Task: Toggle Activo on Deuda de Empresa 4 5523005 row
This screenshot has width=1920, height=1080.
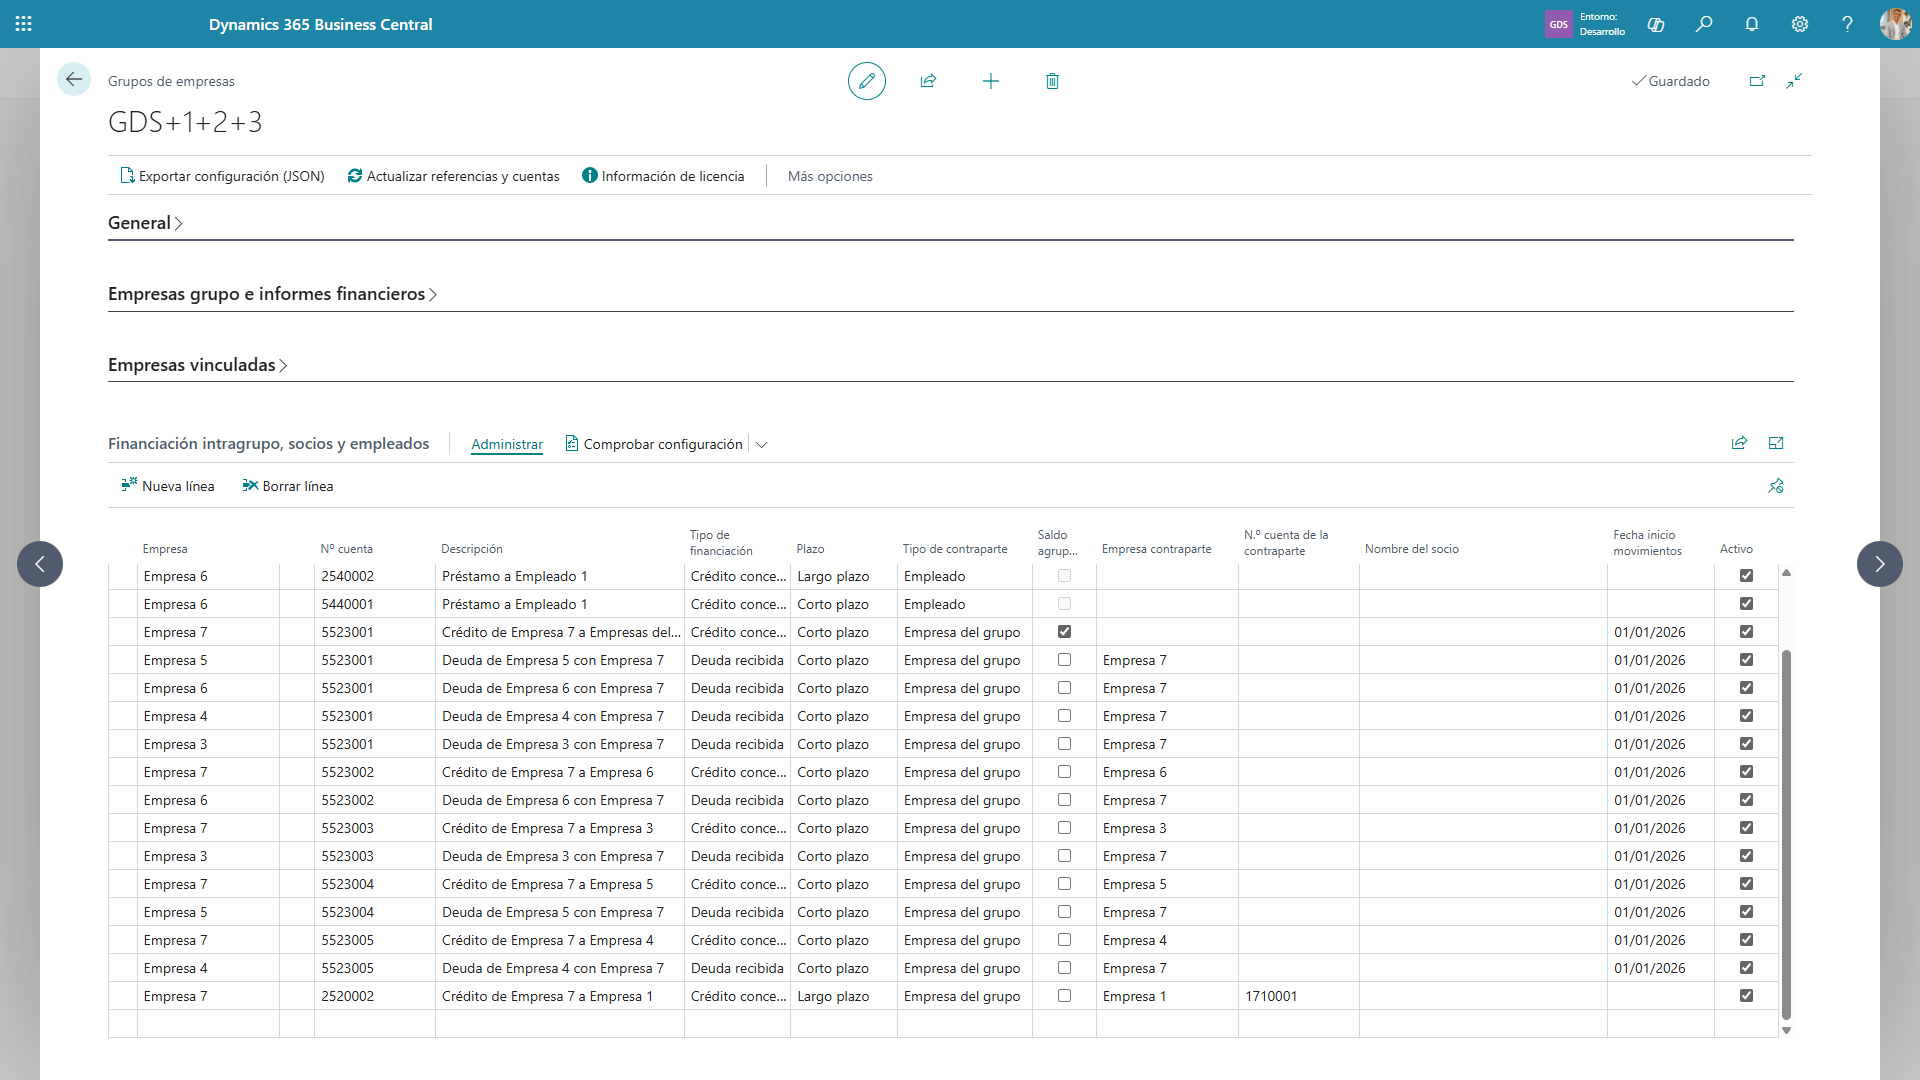Action: click(1746, 968)
